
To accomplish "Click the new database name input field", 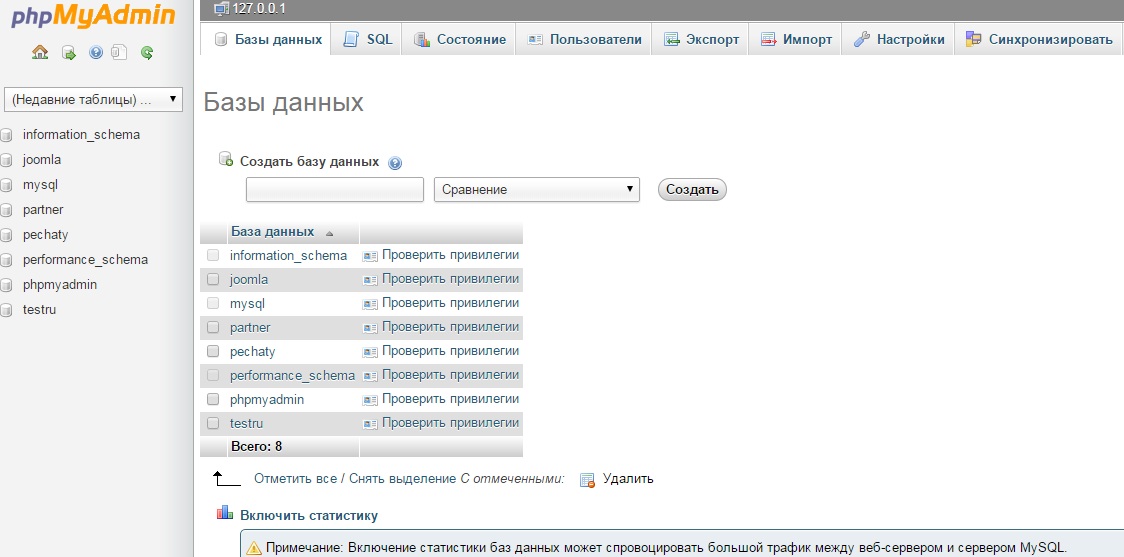I will pyautogui.click(x=335, y=190).
